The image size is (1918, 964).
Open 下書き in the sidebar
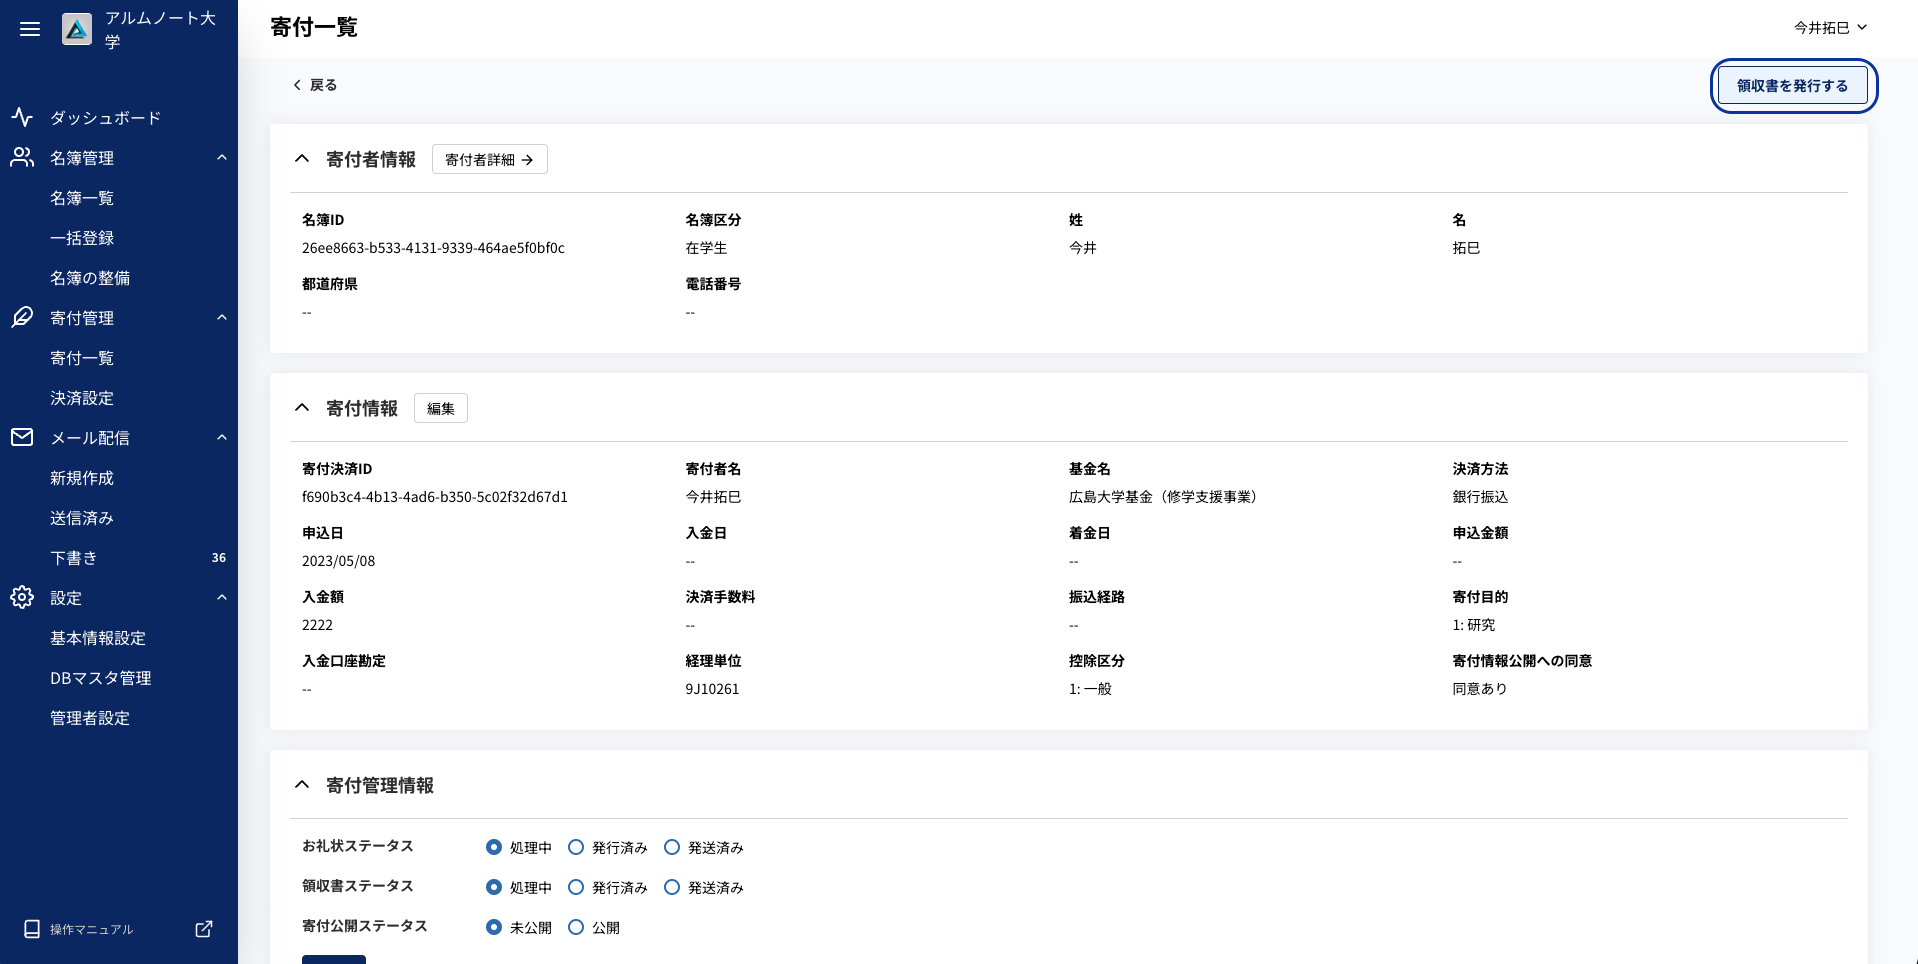74,558
